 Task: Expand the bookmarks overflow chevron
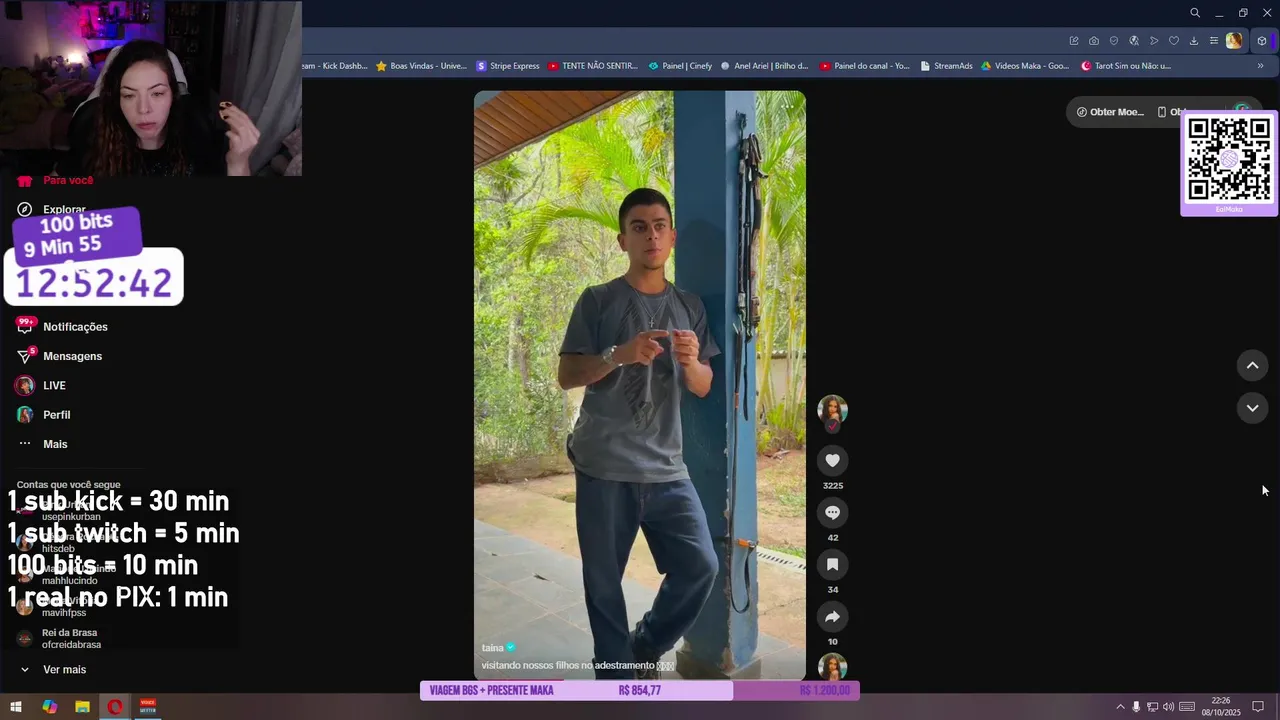click(1260, 66)
